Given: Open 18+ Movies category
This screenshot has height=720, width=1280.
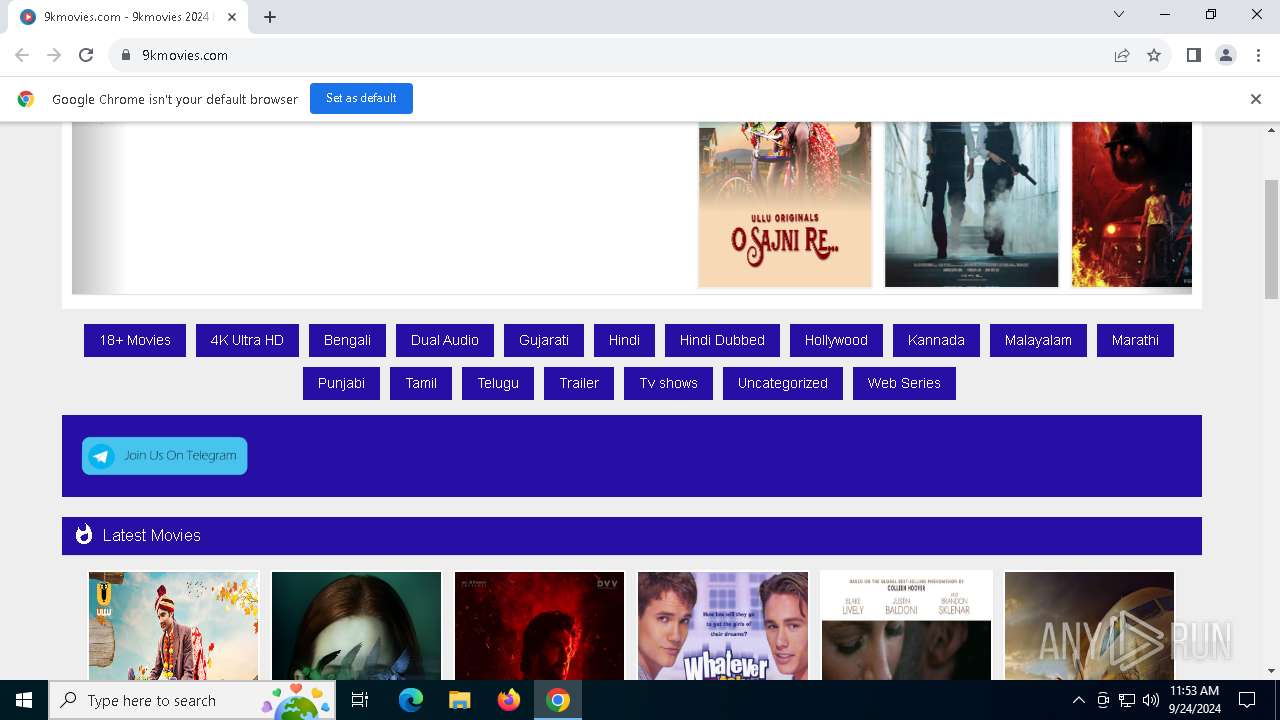Looking at the screenshot, I should [x=135, y=340].
